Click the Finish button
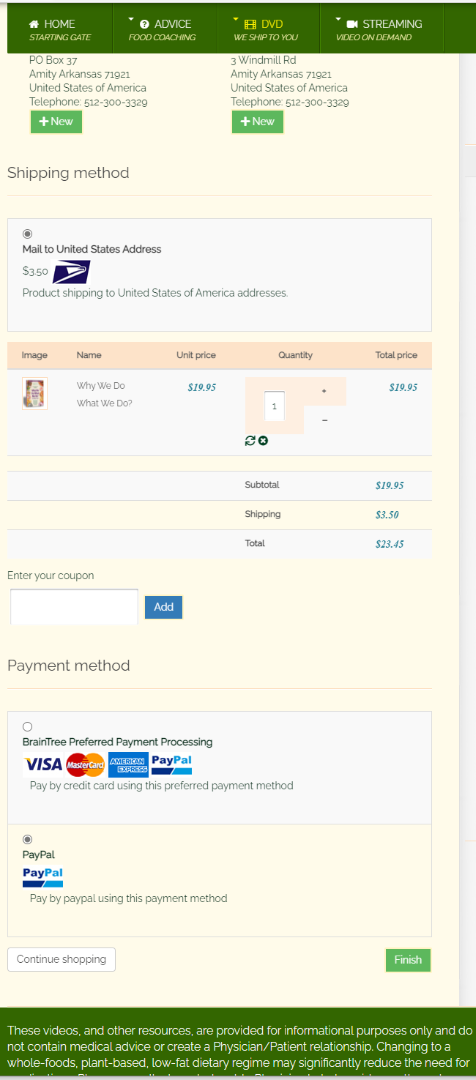This screenshot has width=476, height=1080. click(408, 960)
